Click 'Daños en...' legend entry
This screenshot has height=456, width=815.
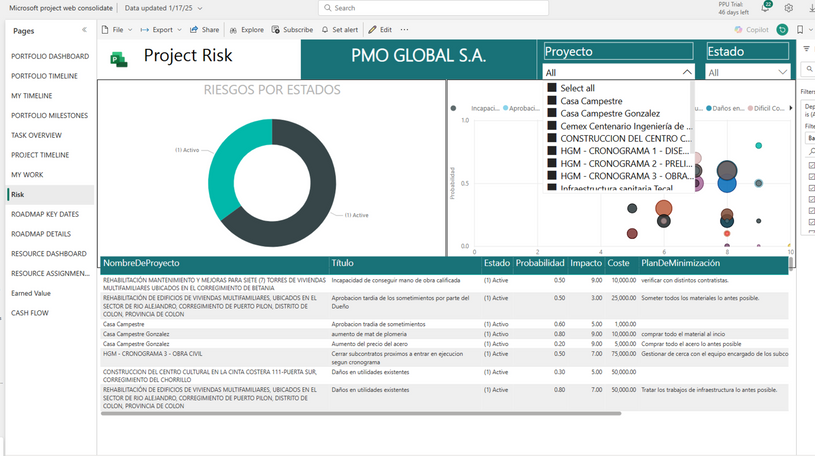click(x=726, y=108)
